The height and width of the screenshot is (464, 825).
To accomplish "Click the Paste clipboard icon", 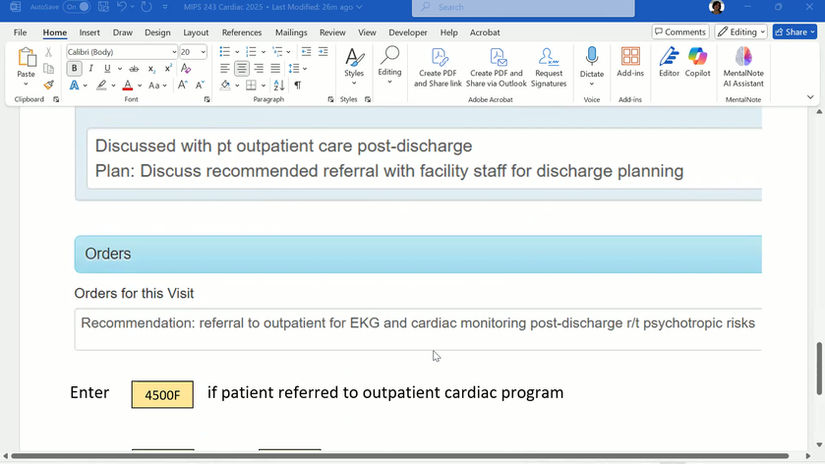I will [x=26, y=57].
